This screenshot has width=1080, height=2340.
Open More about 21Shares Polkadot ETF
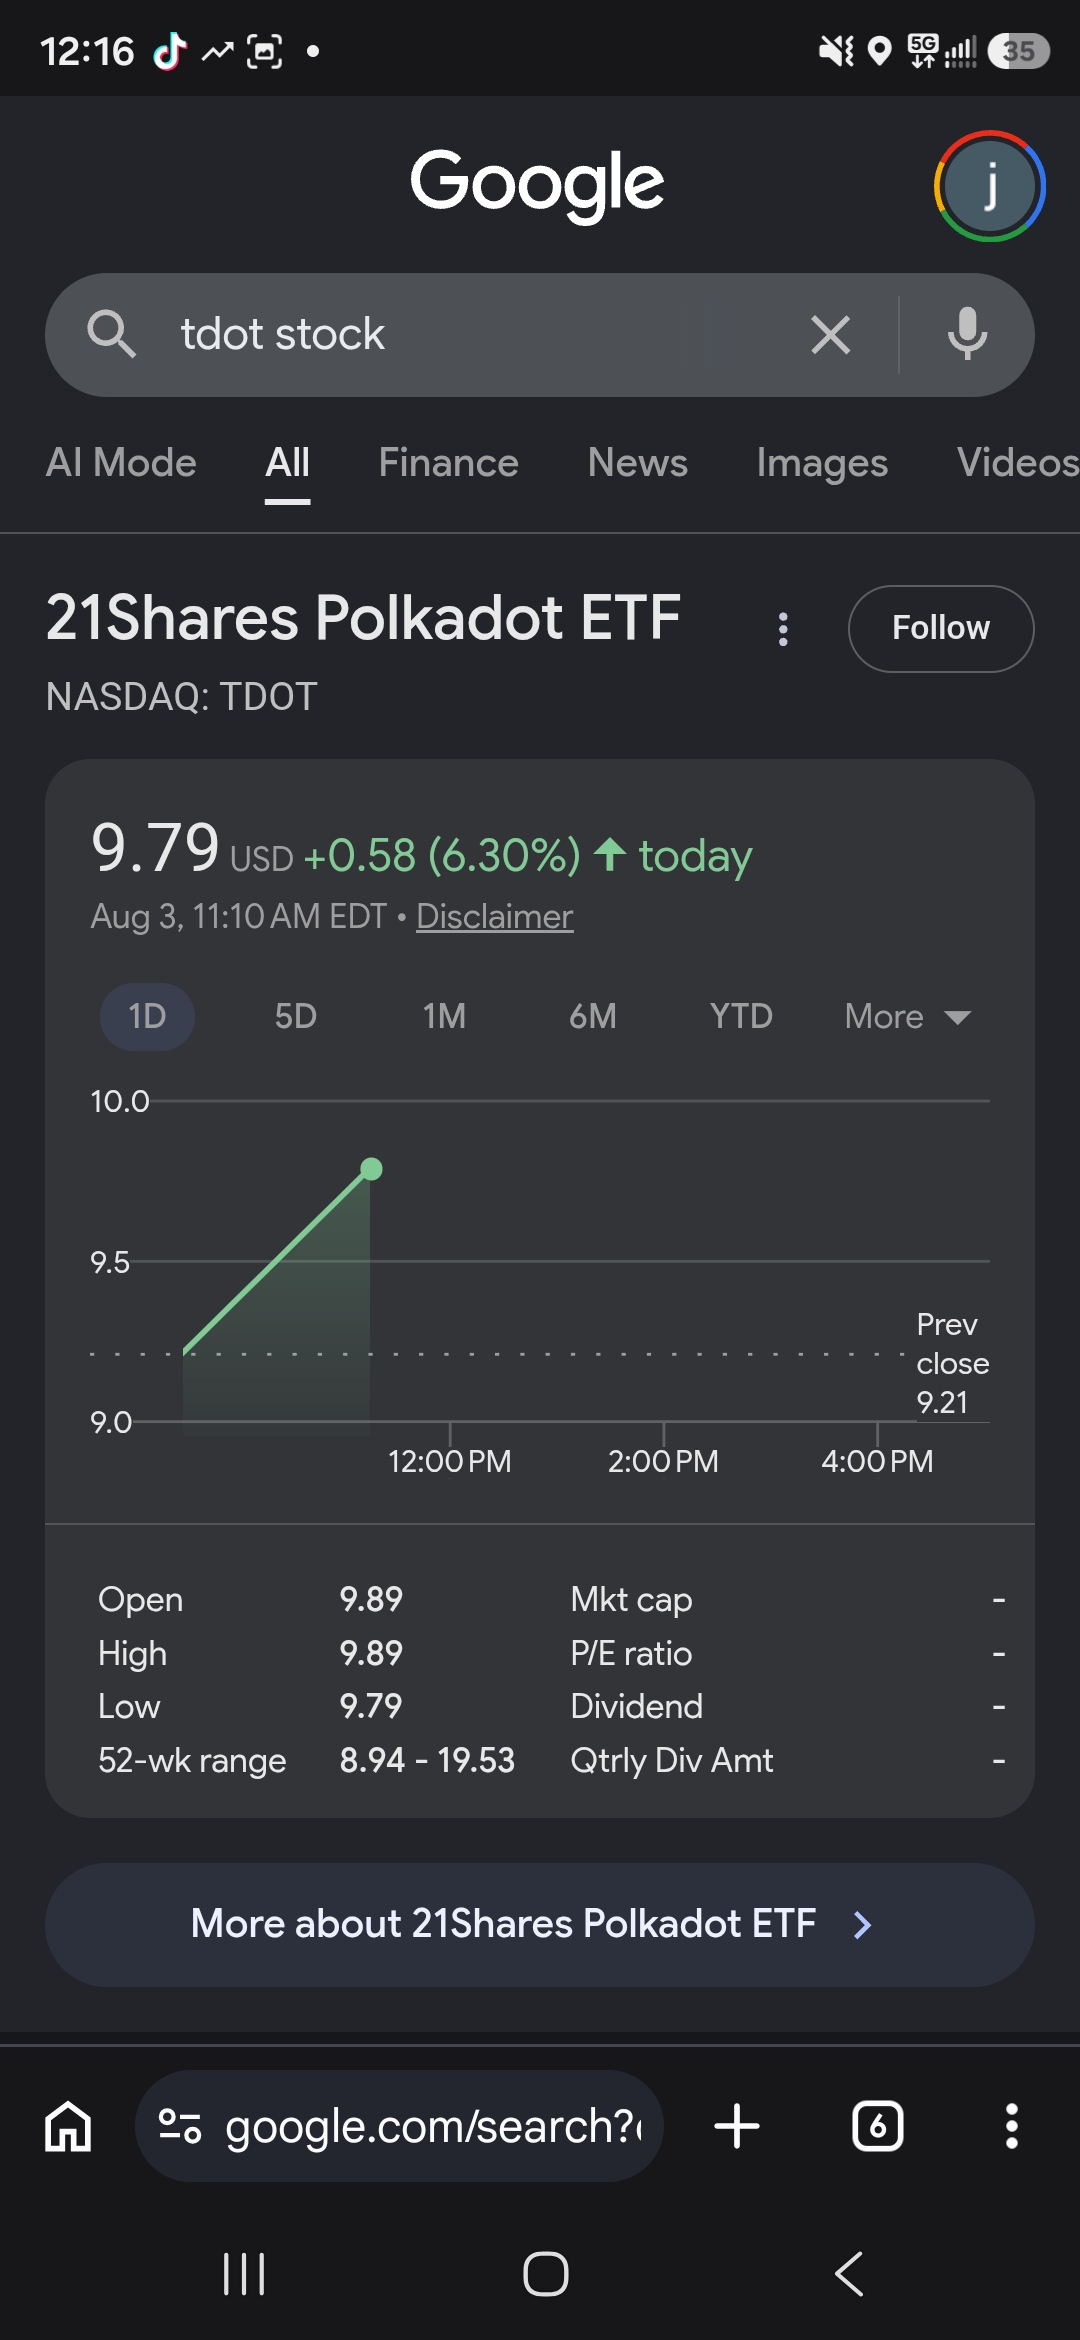point(540,1925)
